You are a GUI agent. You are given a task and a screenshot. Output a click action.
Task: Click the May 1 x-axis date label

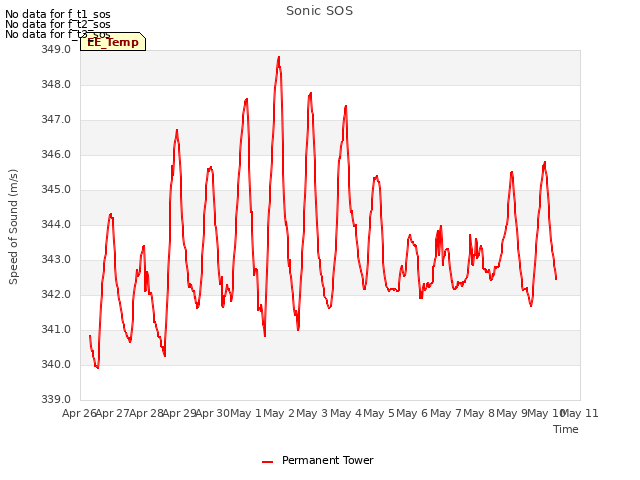tap(246, 414)
